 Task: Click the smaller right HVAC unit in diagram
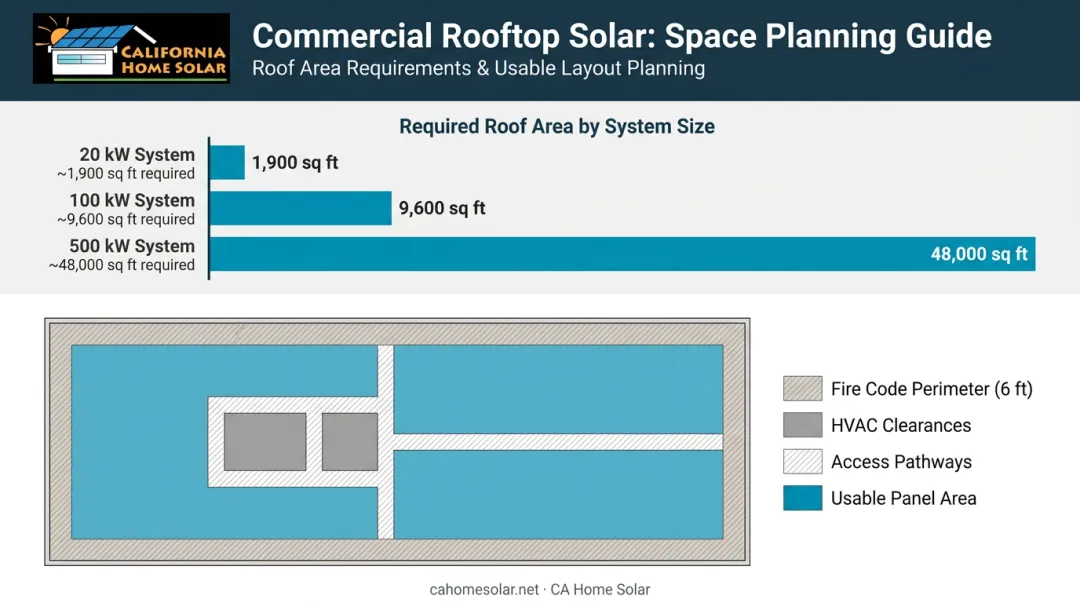(350, 442)
